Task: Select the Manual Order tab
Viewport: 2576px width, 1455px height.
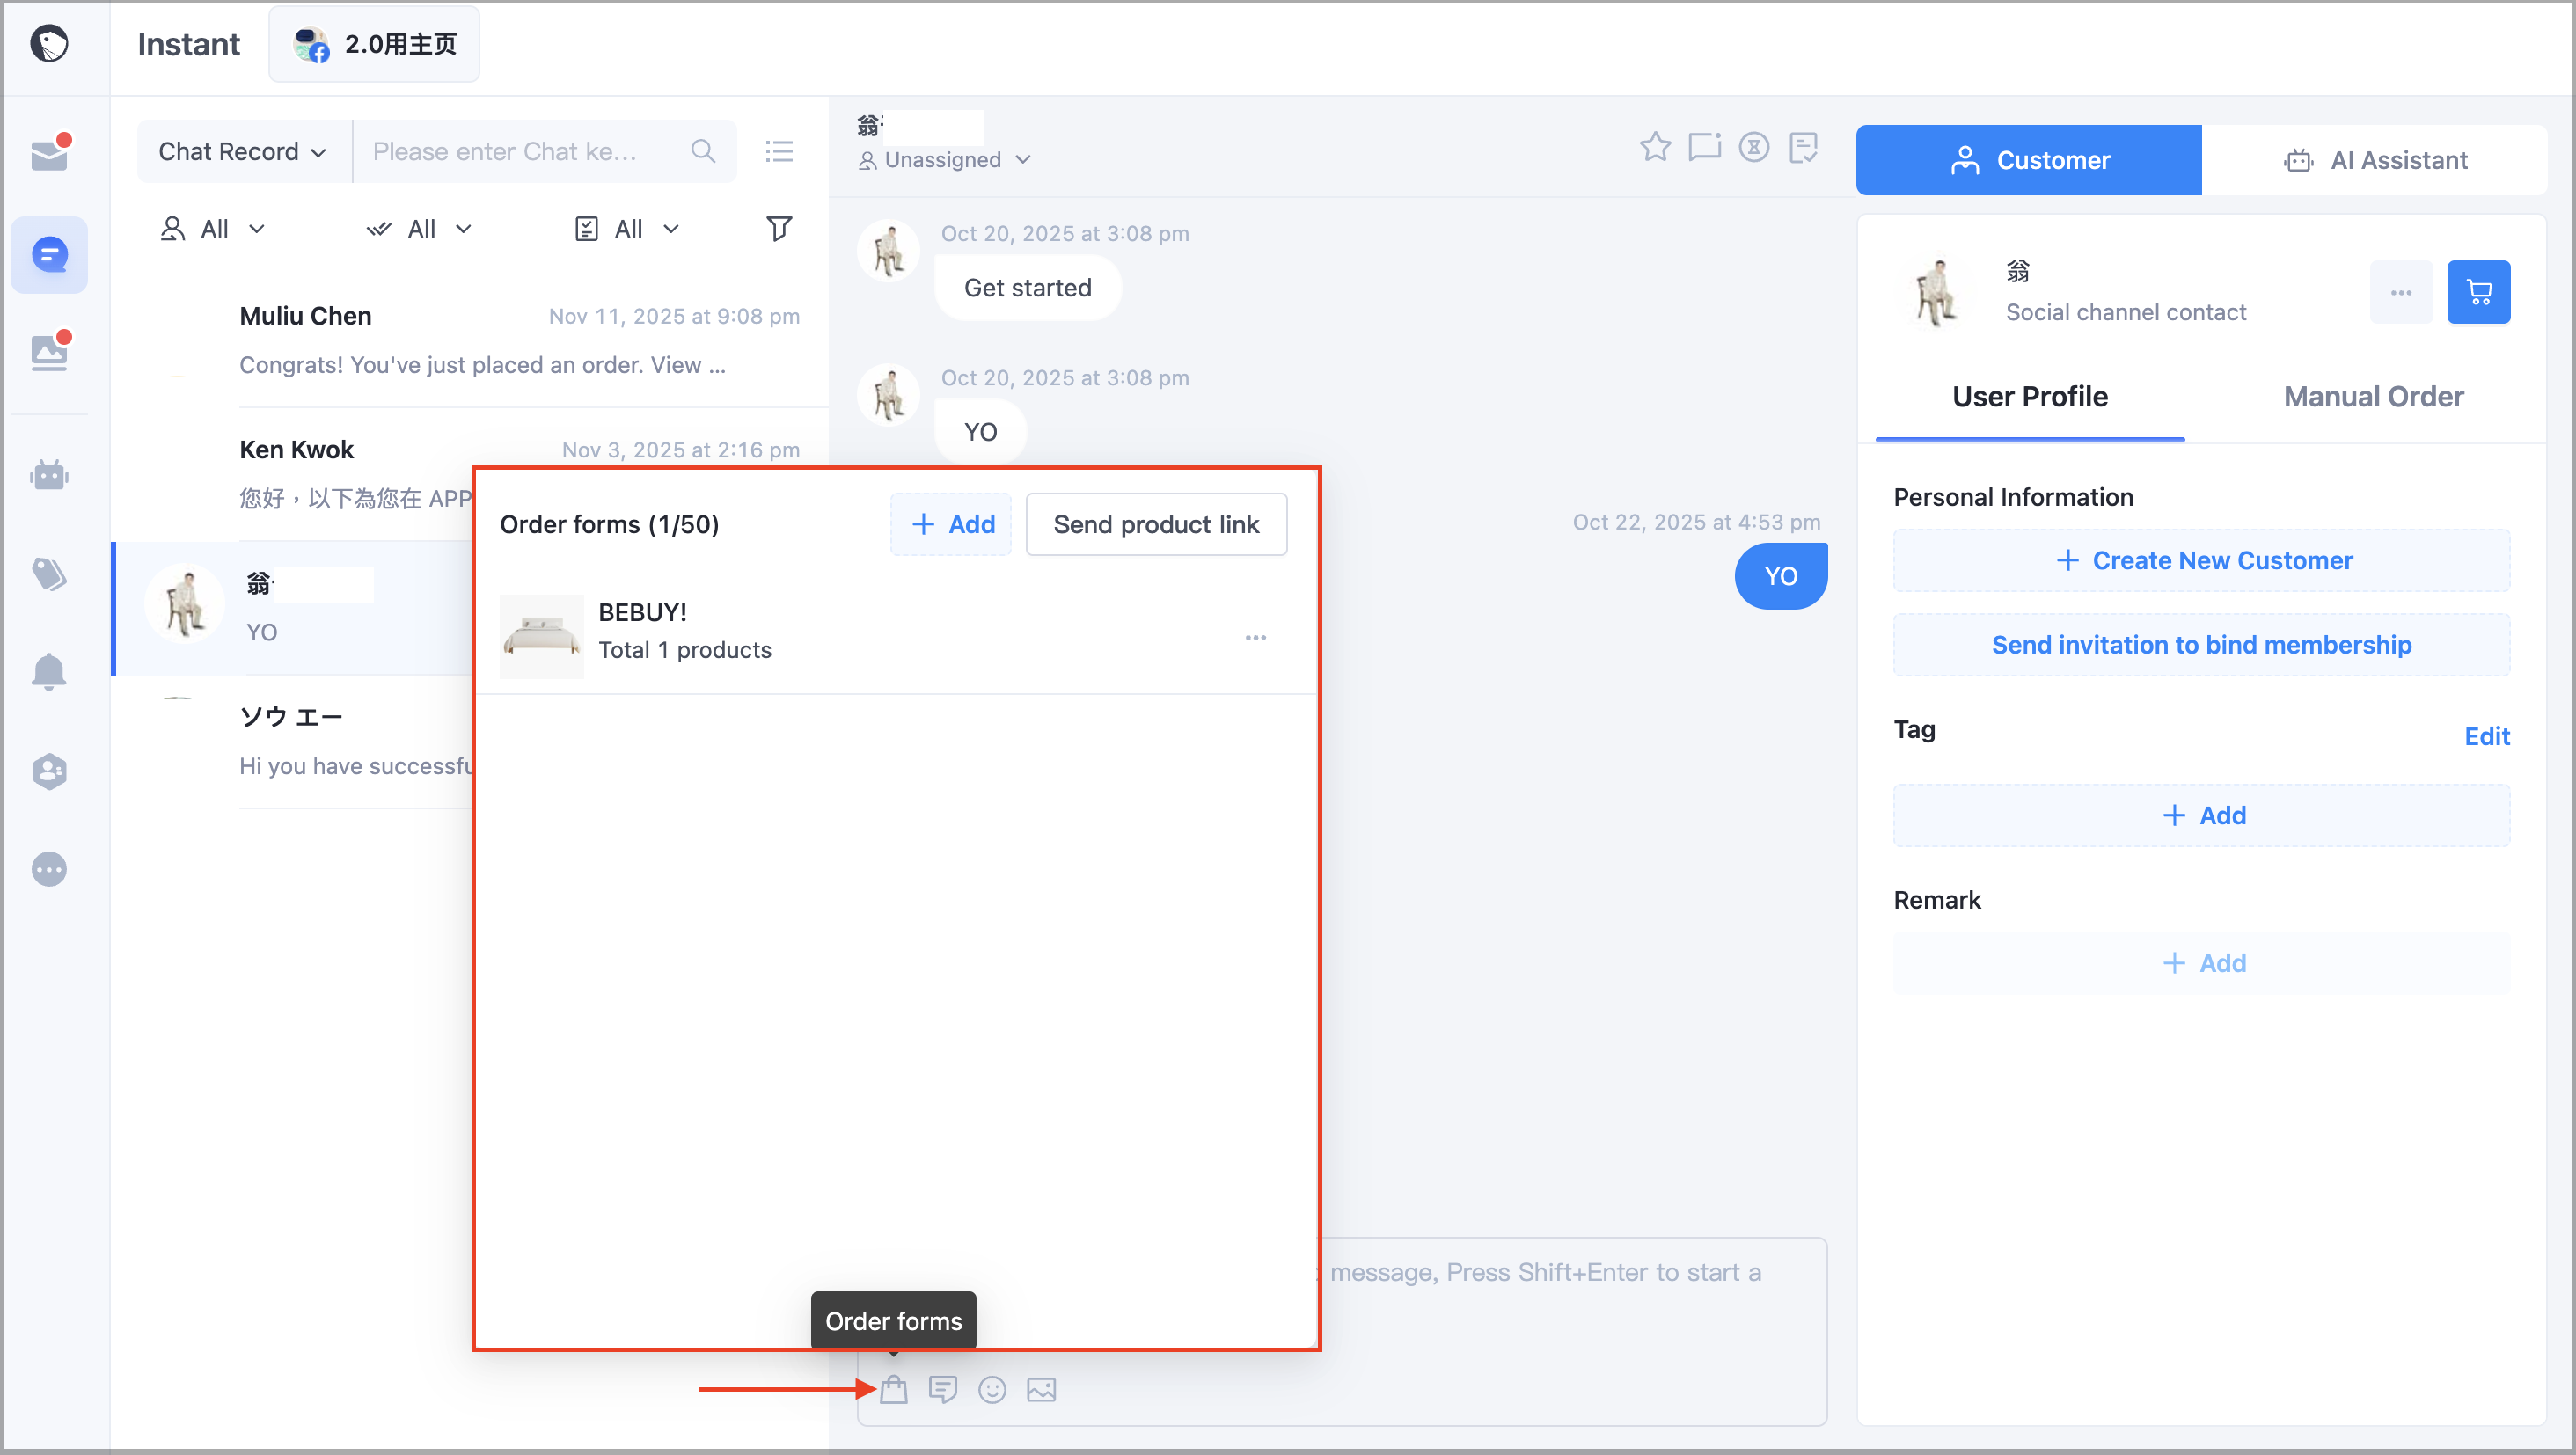Action: click(x=2374, y=397)
